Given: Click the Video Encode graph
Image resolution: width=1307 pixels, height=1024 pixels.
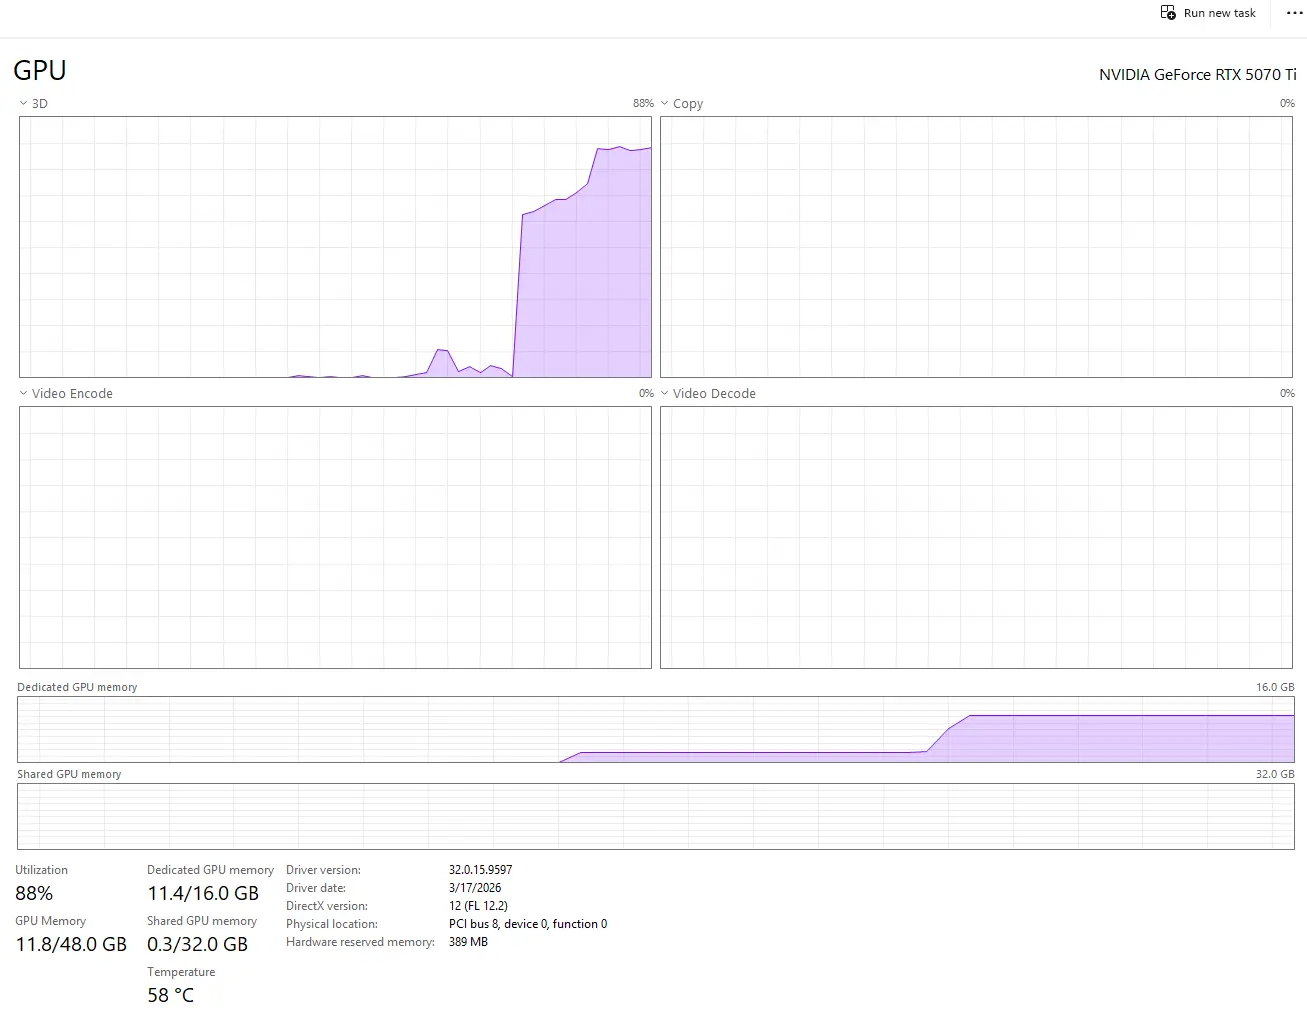Looking at the screenshot, I should 335,537.
